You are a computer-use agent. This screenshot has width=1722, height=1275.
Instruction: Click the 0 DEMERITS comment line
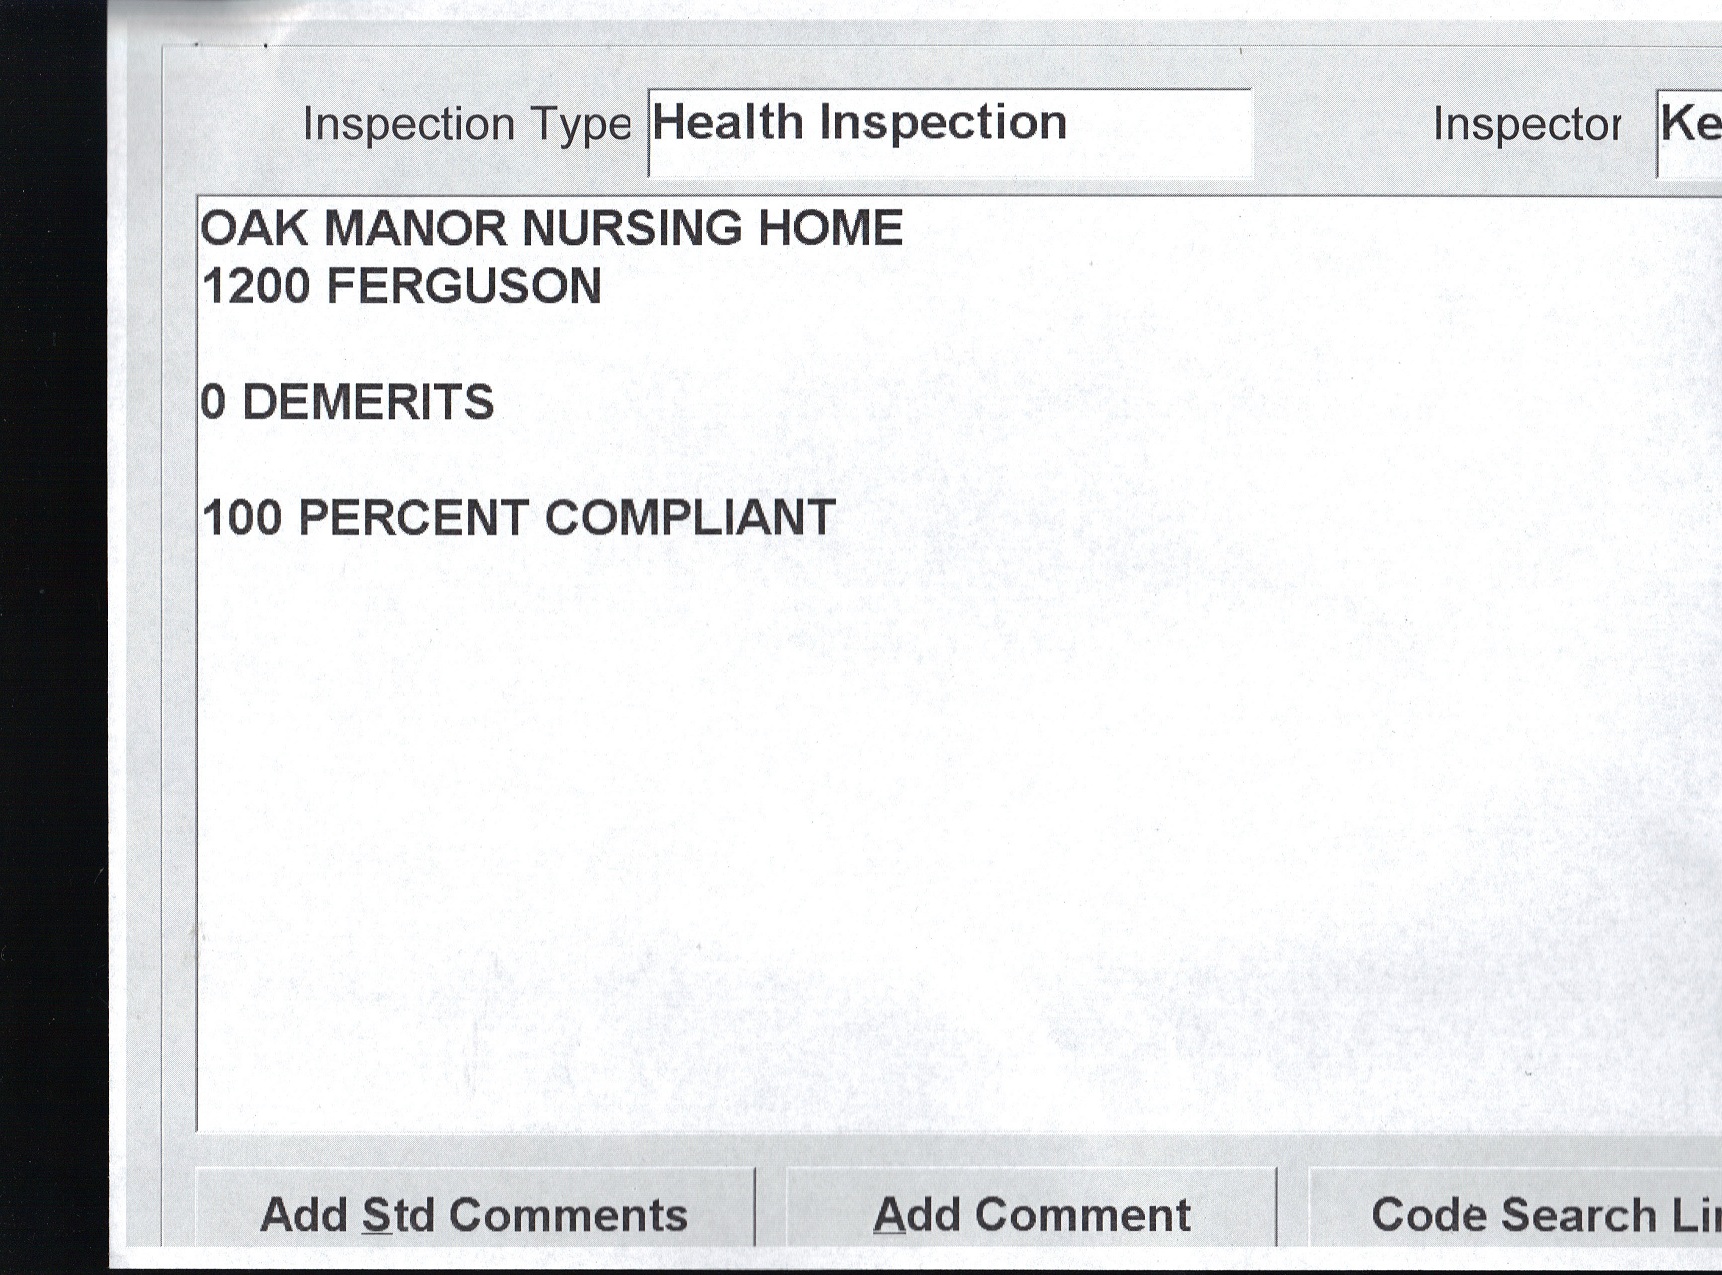347,402
